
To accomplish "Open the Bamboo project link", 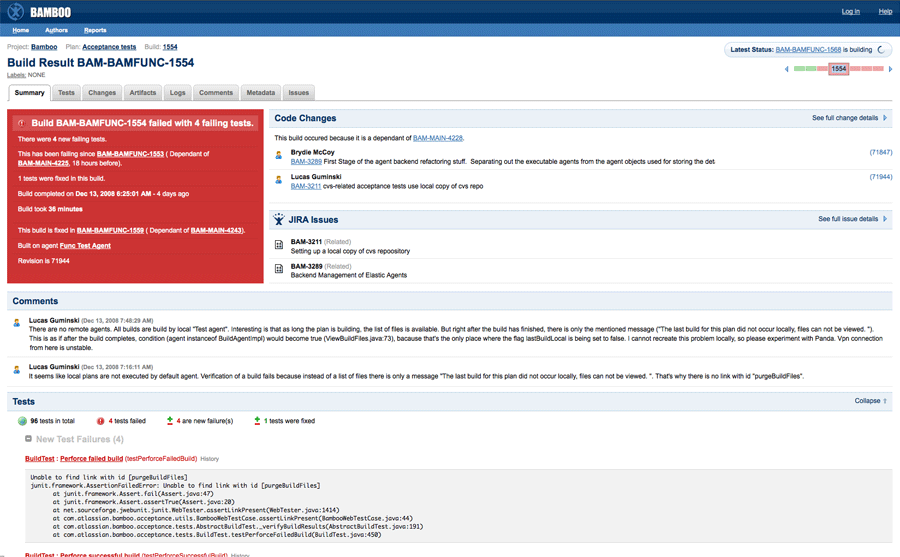I will coord(44,47).
